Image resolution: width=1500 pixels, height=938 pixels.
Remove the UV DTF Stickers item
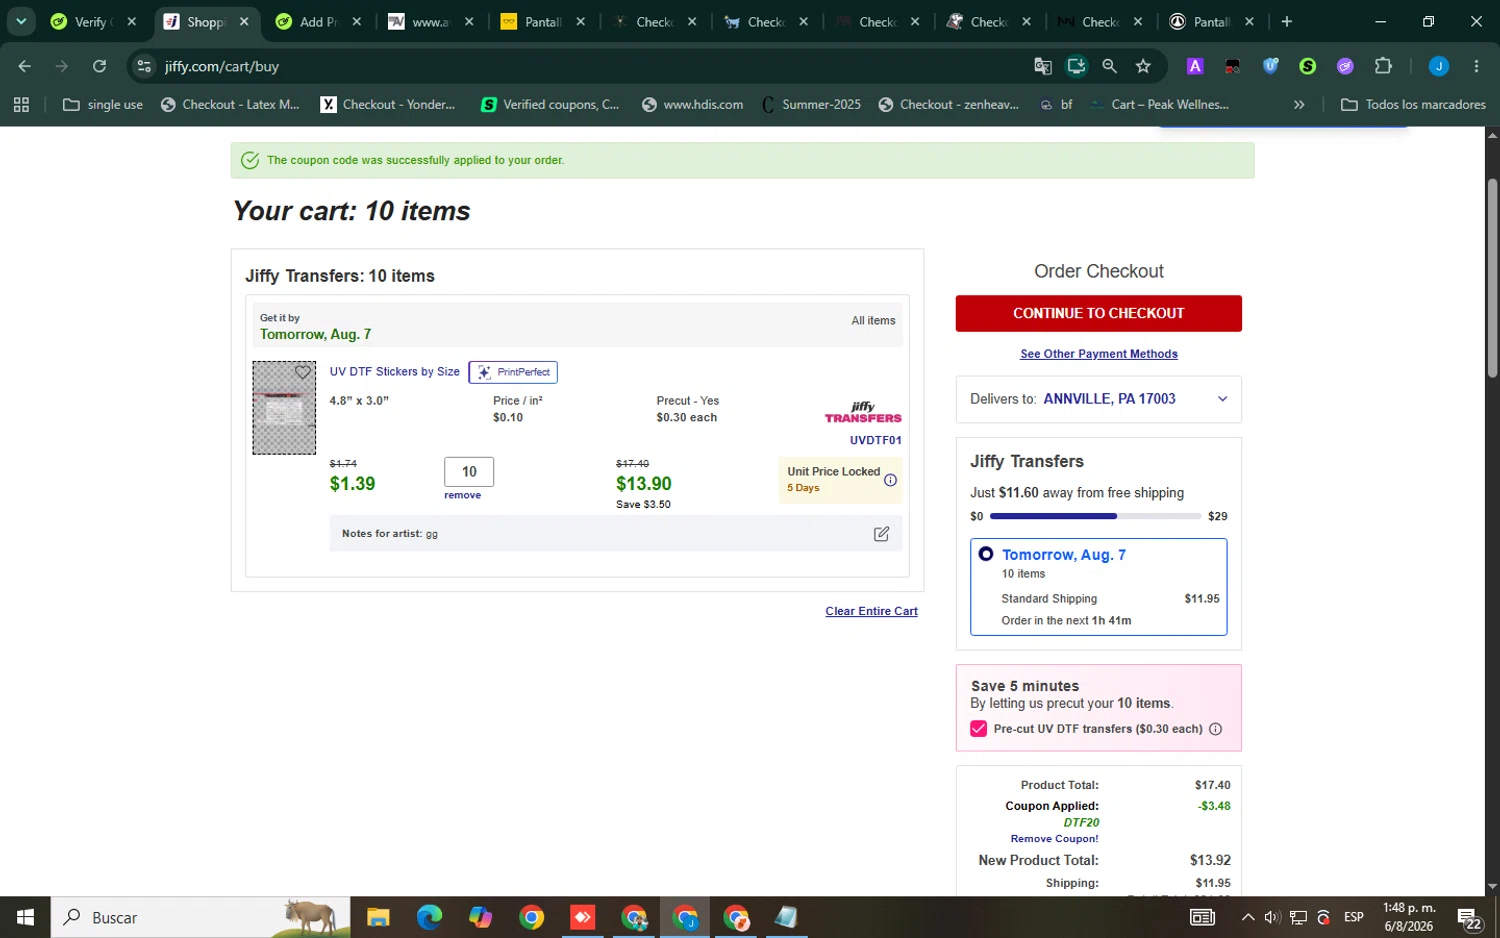pyautogui.click(x=462, y=495)
